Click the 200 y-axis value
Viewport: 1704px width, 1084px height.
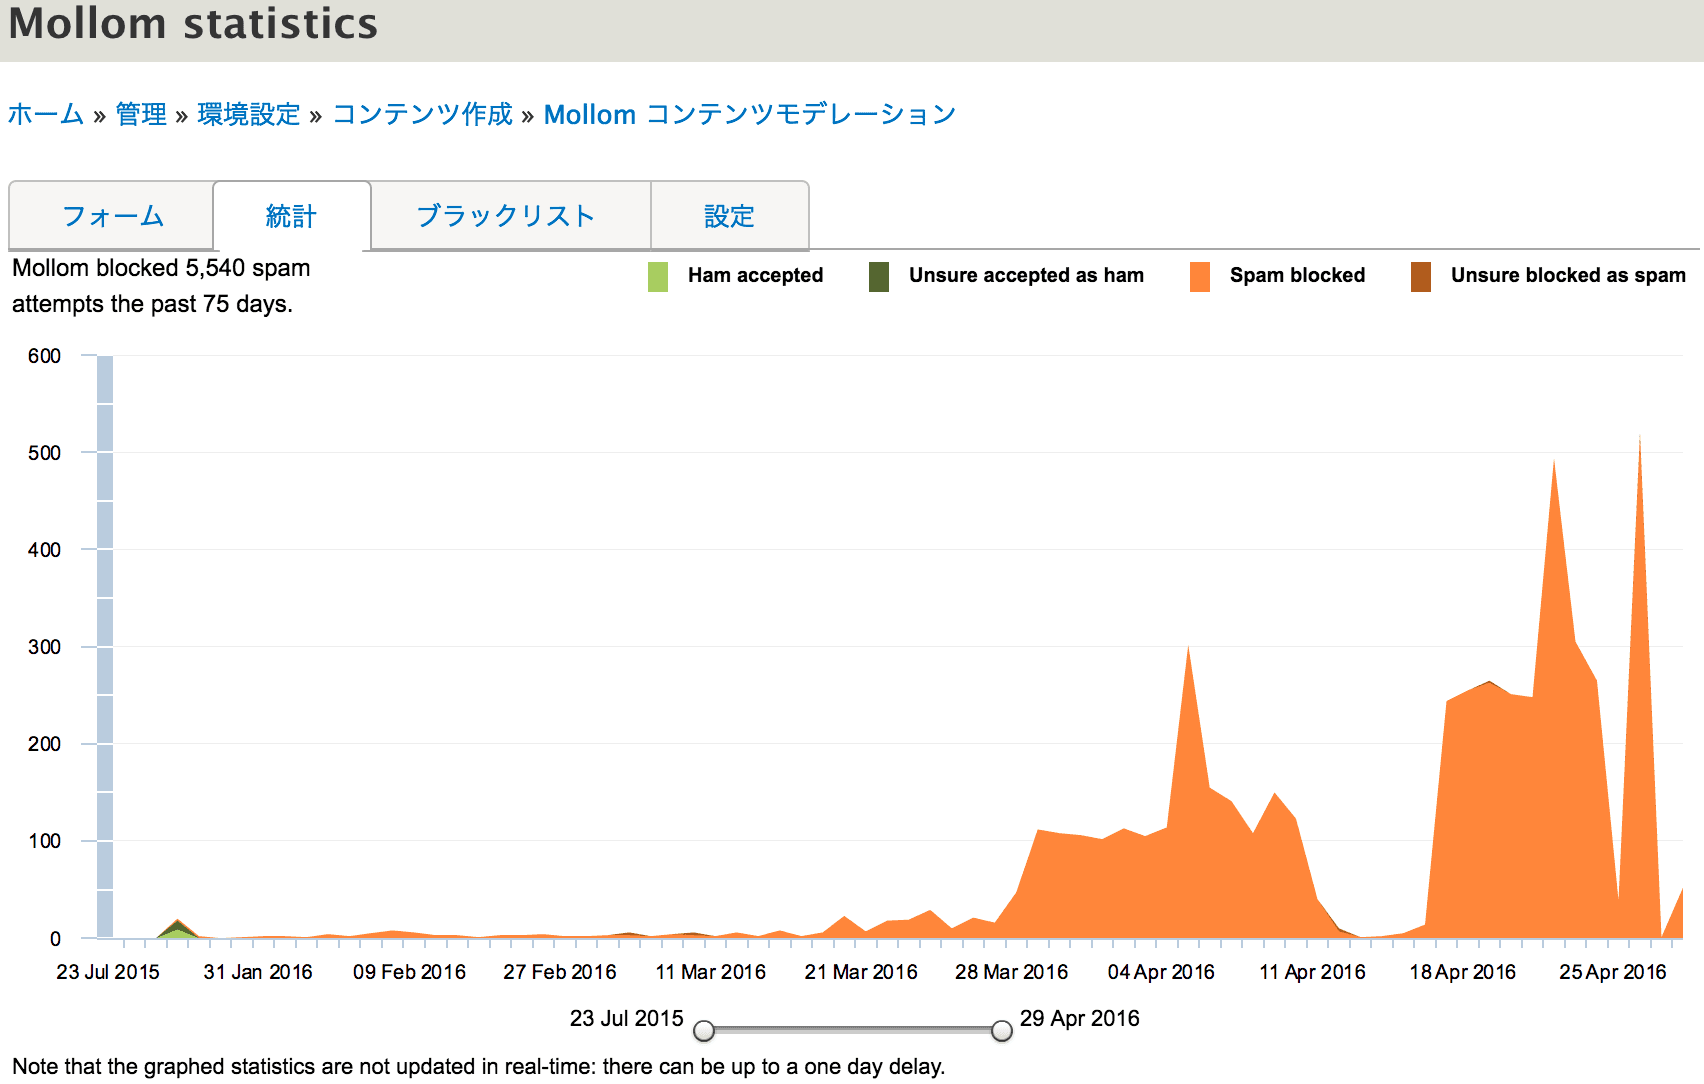point(45,744)
